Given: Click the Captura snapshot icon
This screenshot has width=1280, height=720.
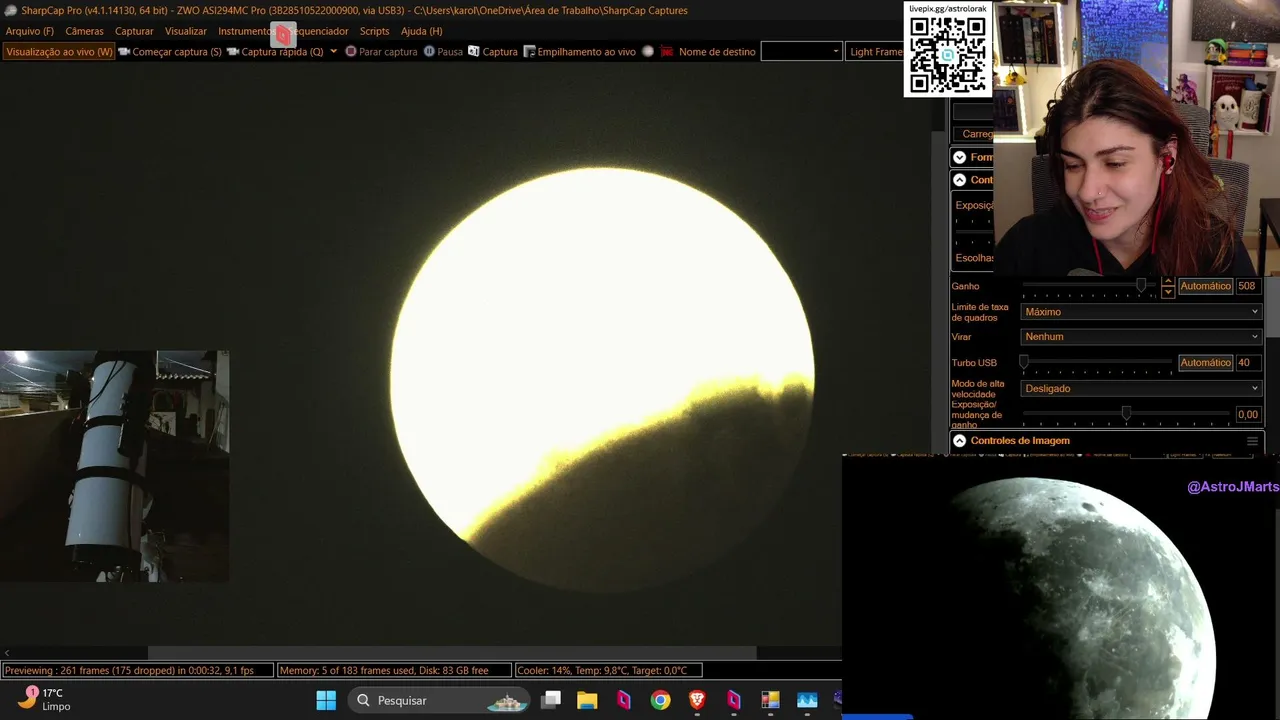Looking at the screenshot, I should coord(474,51).
